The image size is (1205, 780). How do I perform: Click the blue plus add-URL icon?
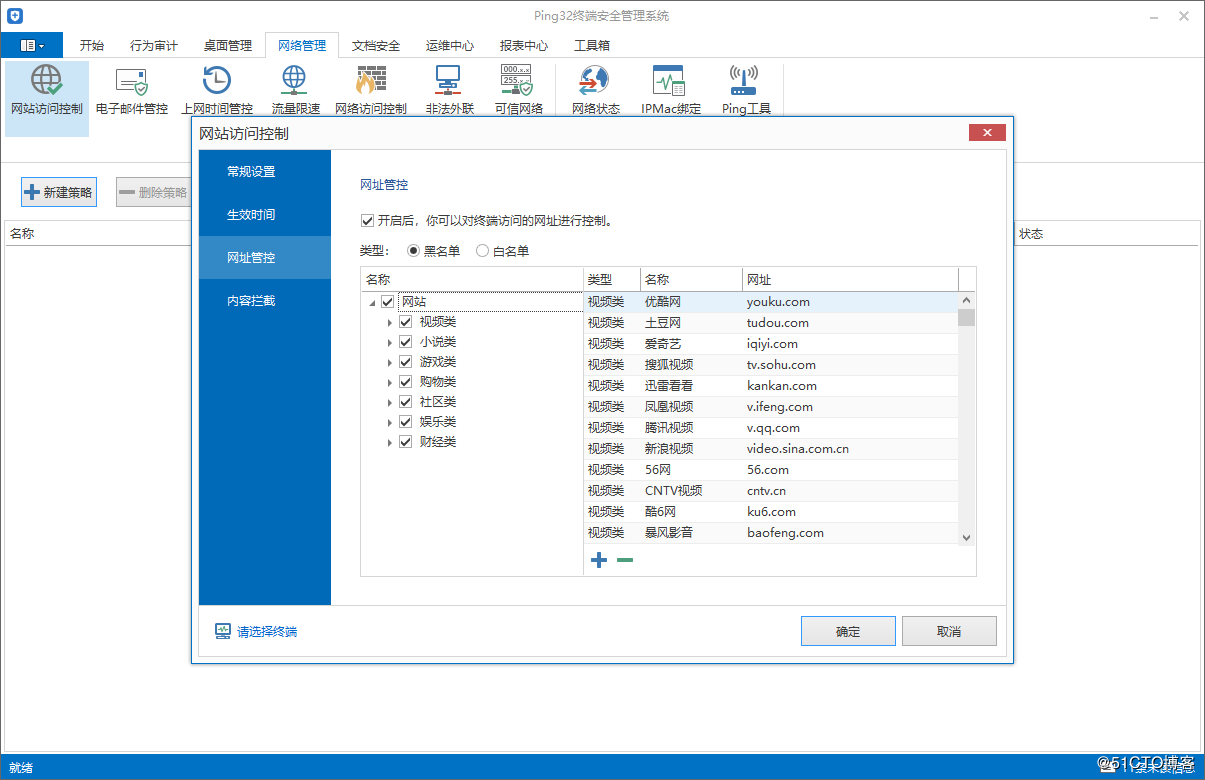(599, 560)
